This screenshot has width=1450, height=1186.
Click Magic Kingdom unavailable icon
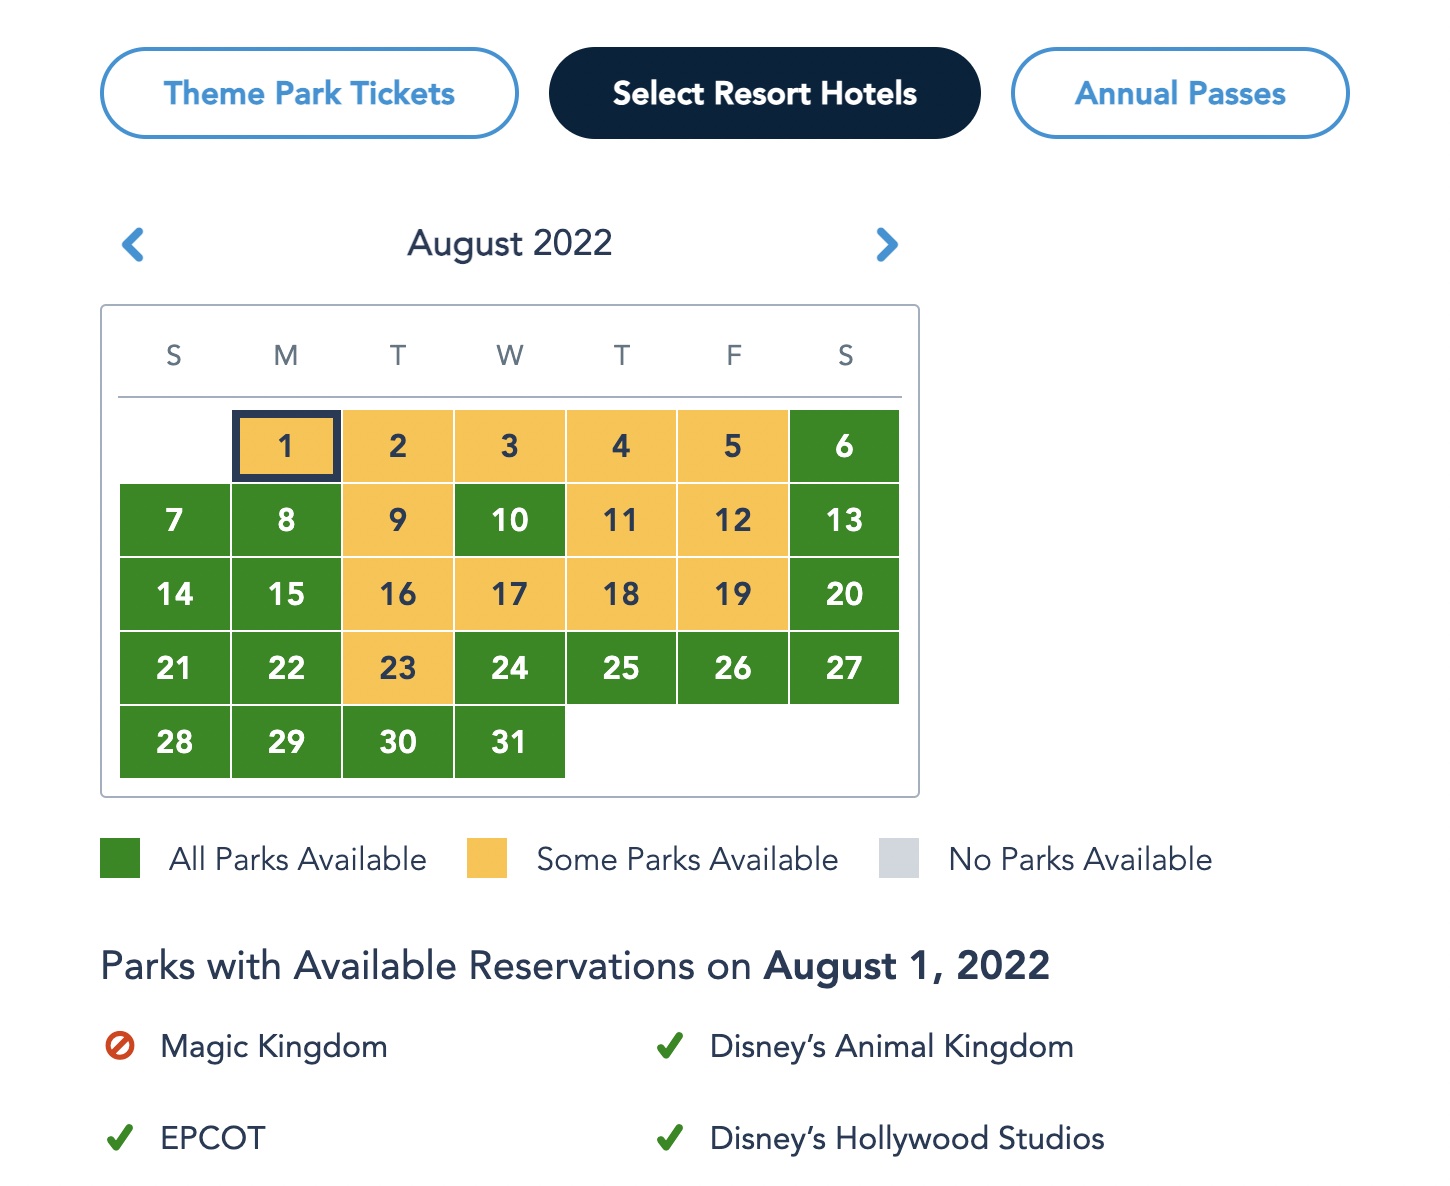click(120, 1046)
